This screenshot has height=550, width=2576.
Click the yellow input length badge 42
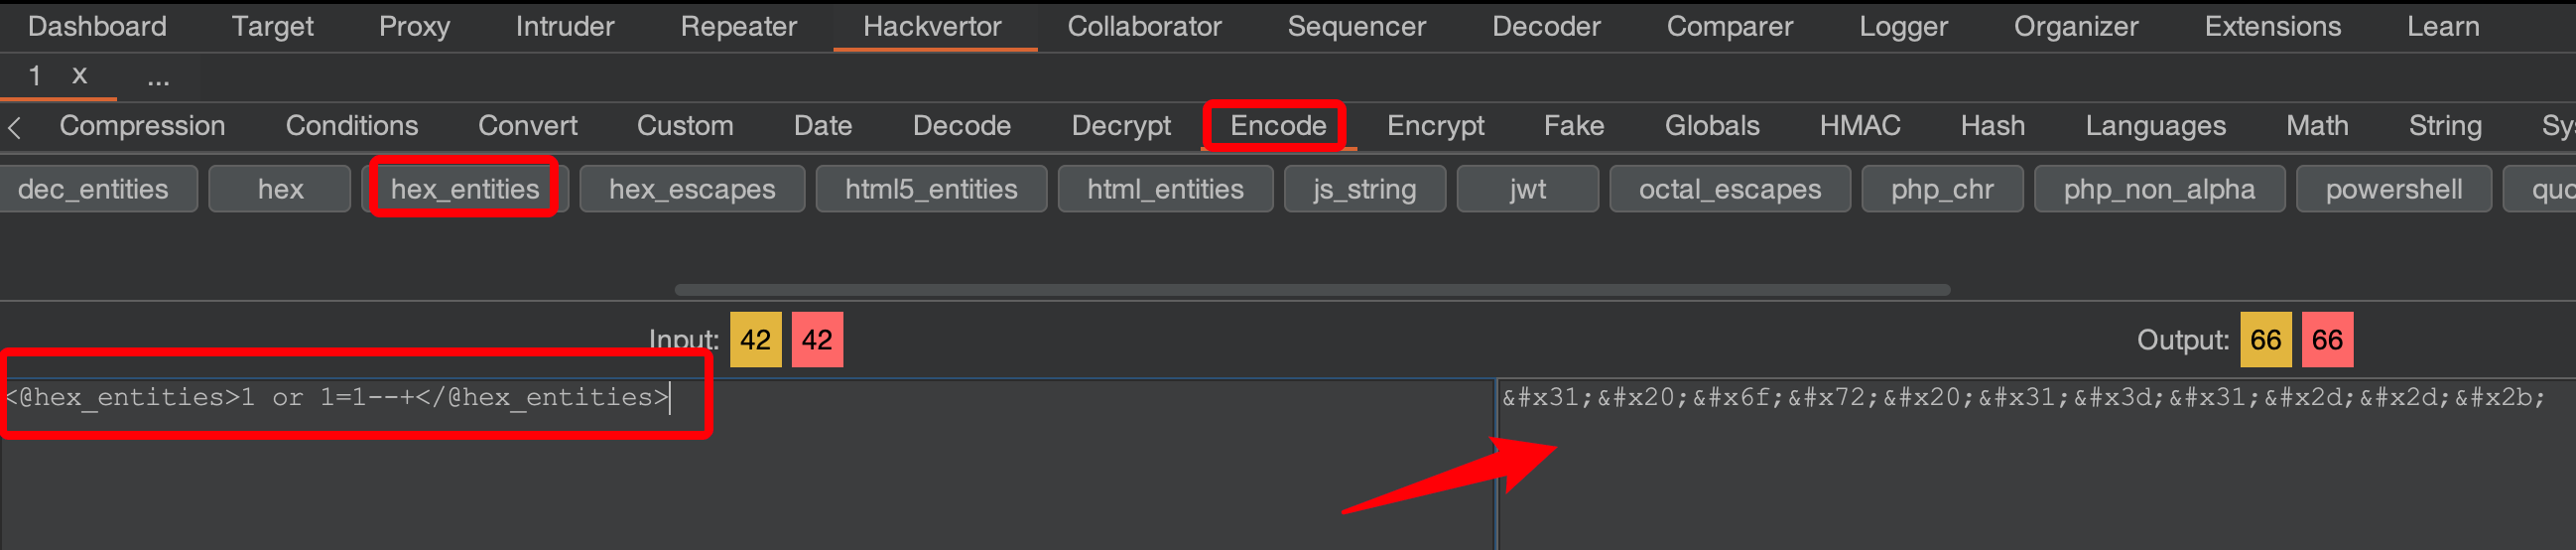[755, 340]
